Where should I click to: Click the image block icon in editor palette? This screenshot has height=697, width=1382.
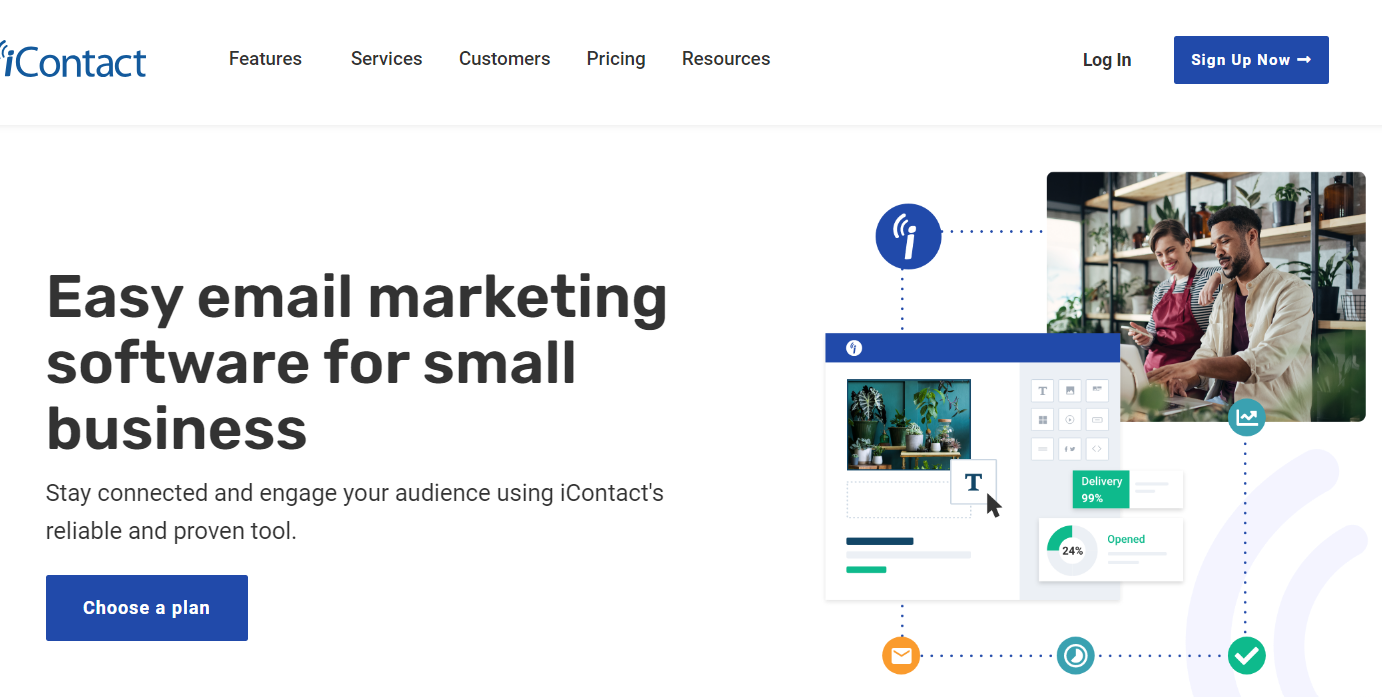click(x=1070, y=391)
